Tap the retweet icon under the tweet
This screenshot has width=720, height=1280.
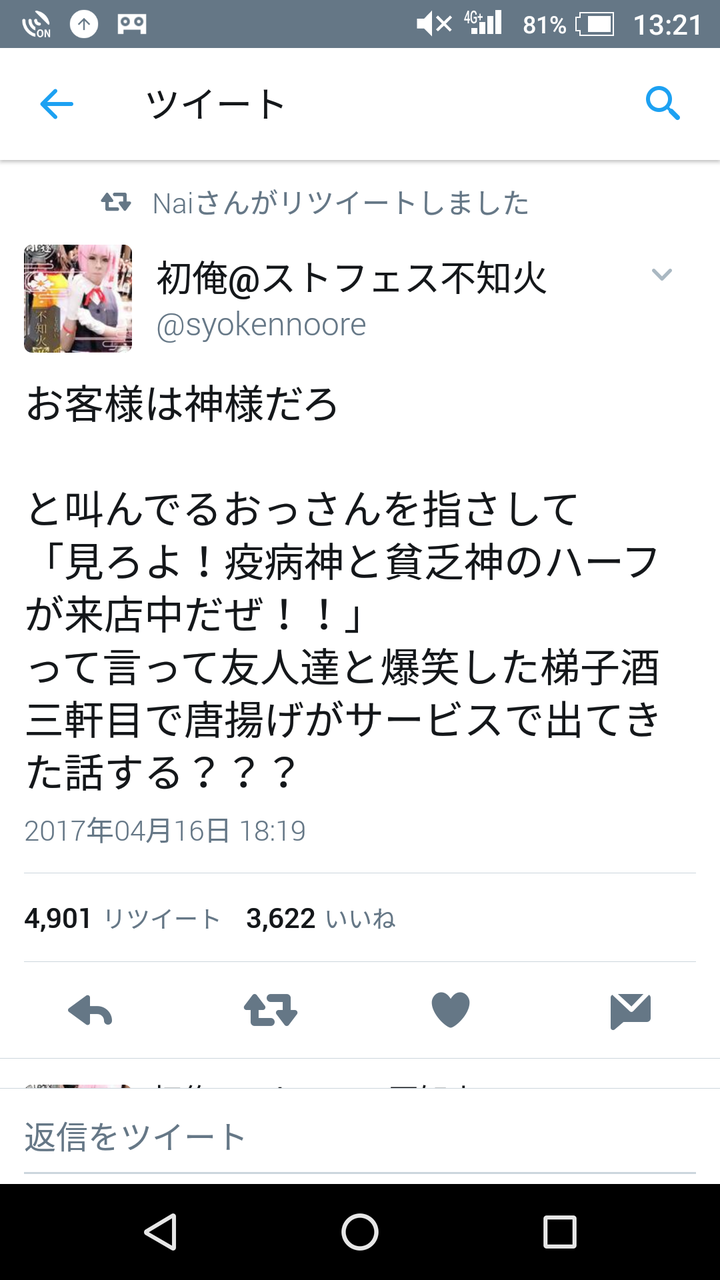click(270, 1011)
